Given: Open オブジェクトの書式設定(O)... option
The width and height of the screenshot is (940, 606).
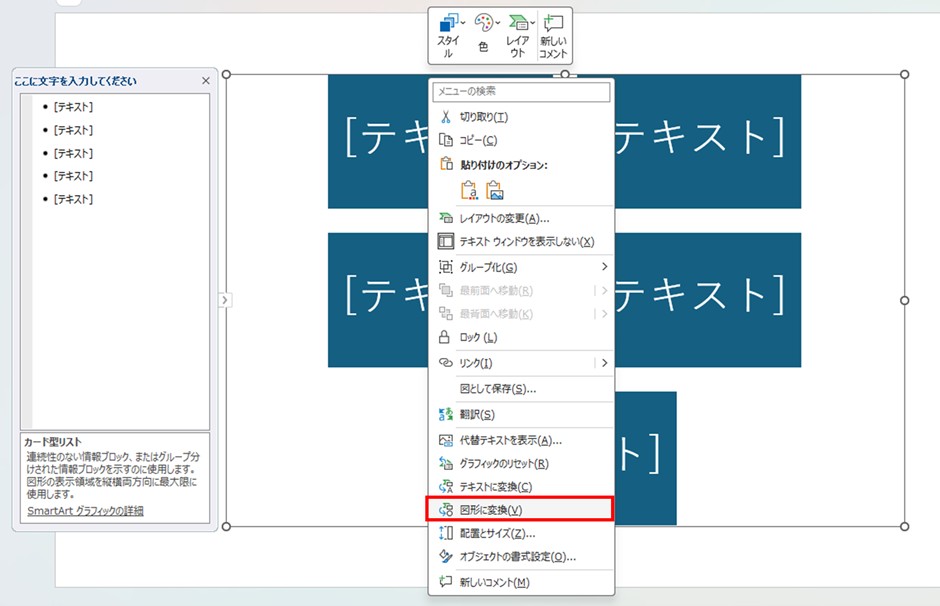Looking at the screenshot, I should pyautogui.click(x=517, y=557).
